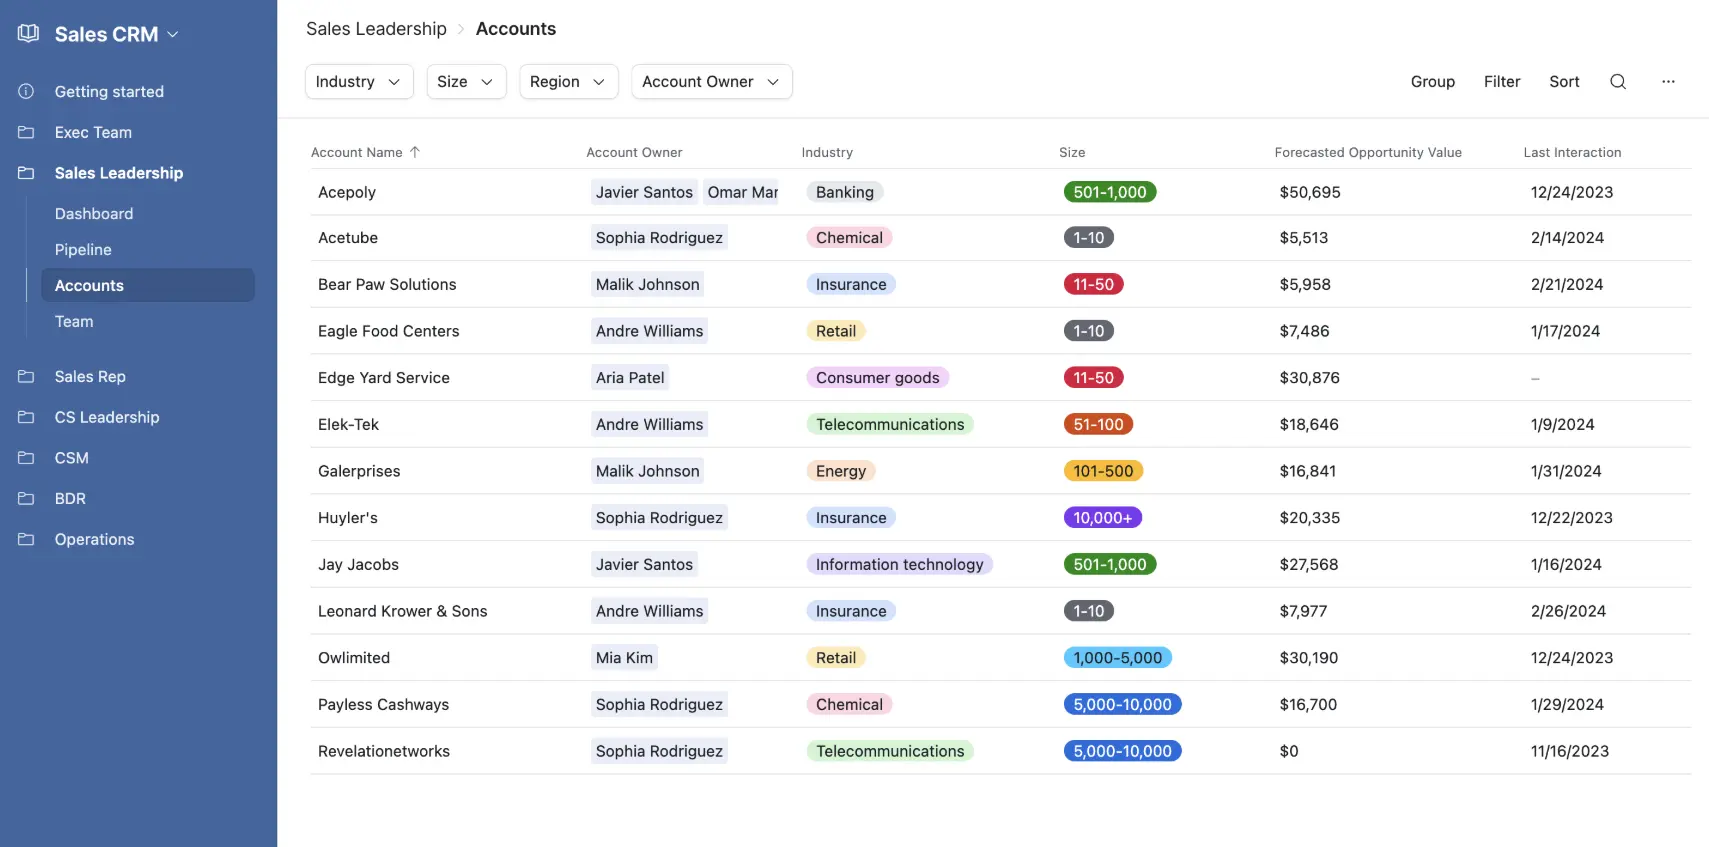This screenshot has width=1709, height=847.
Task: Click the Account Name sort arrow
Action: coord(415,152)
